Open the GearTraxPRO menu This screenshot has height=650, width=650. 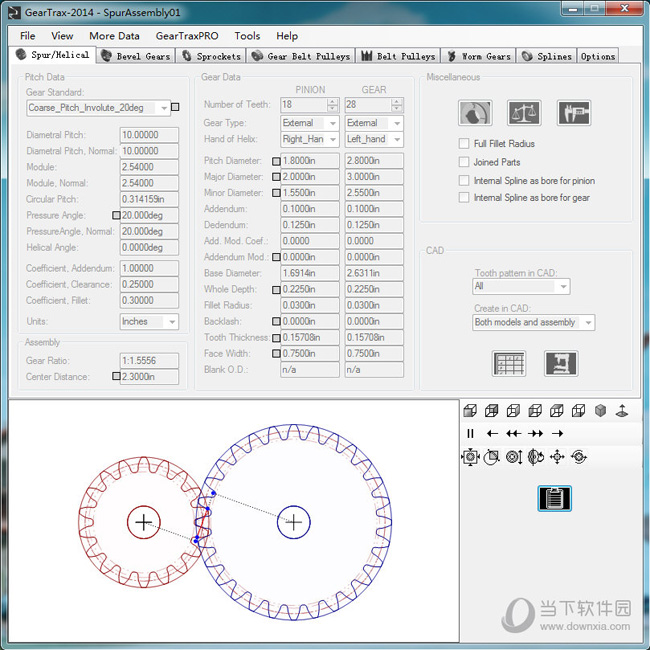[187, 36]
